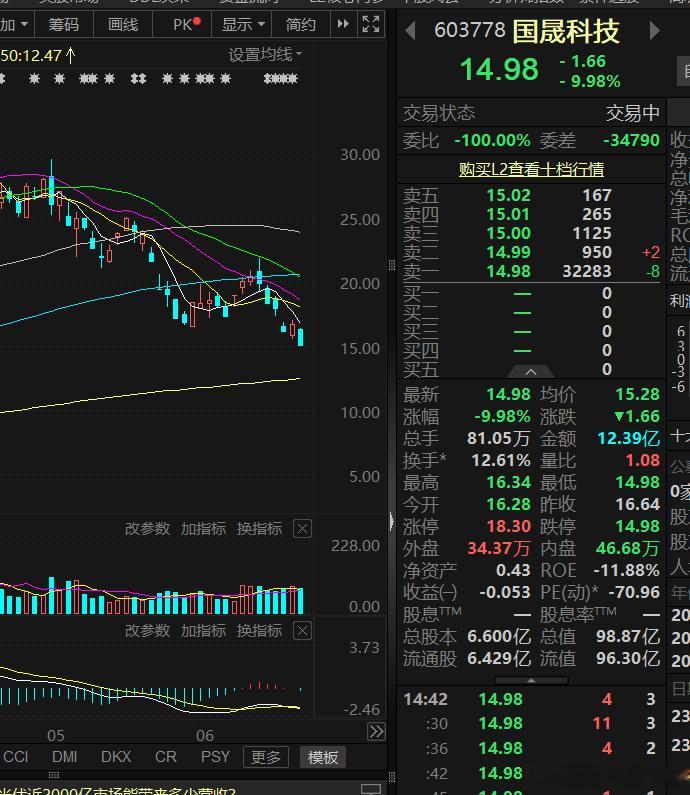Click 量比 volume ratio 1.08

click(x=642, y=460)
